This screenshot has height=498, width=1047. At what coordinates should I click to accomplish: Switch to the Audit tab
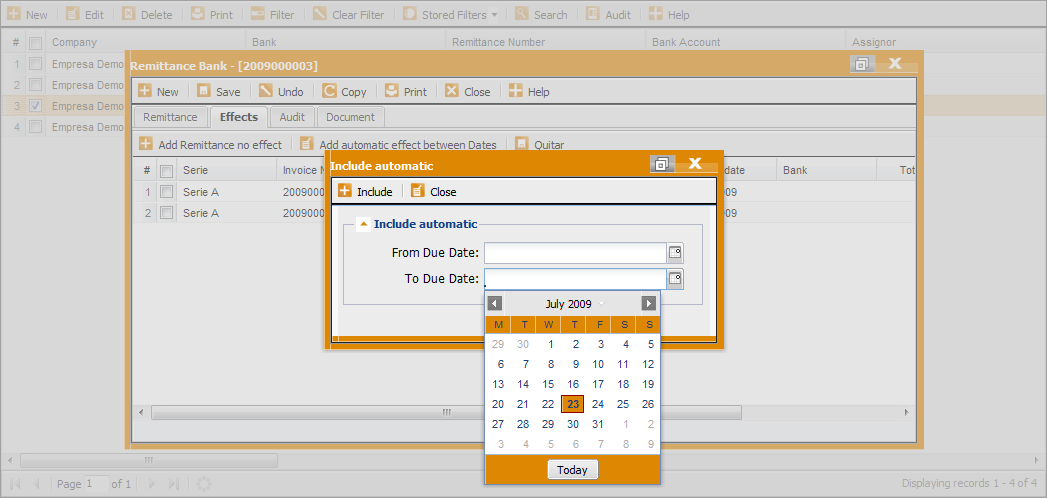292,117
